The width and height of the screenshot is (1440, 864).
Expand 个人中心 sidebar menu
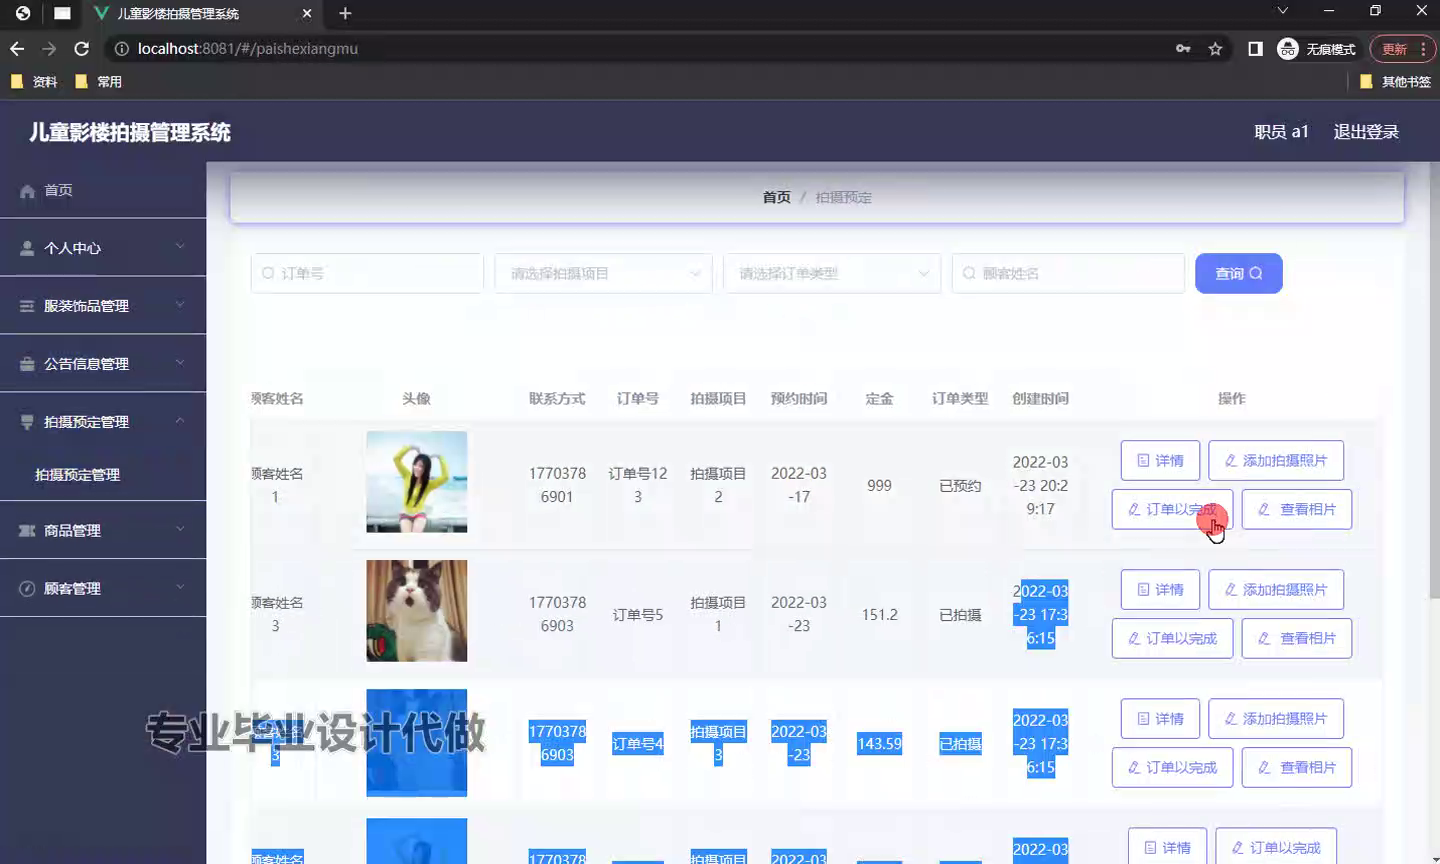(103, 248)
